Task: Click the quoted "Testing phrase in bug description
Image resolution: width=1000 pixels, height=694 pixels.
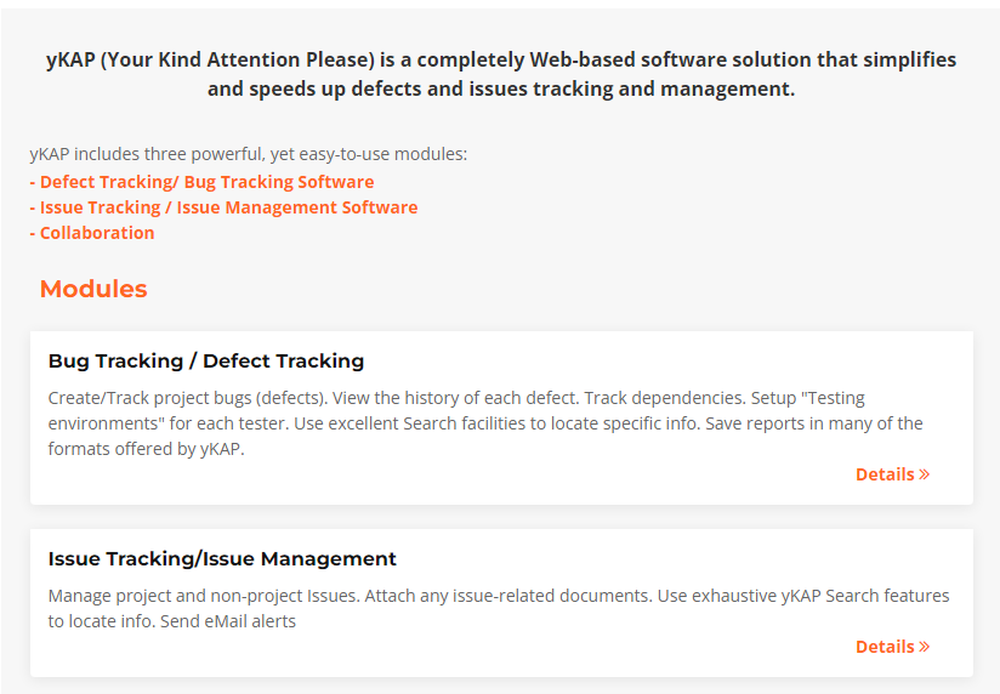Action: point(833,398)
